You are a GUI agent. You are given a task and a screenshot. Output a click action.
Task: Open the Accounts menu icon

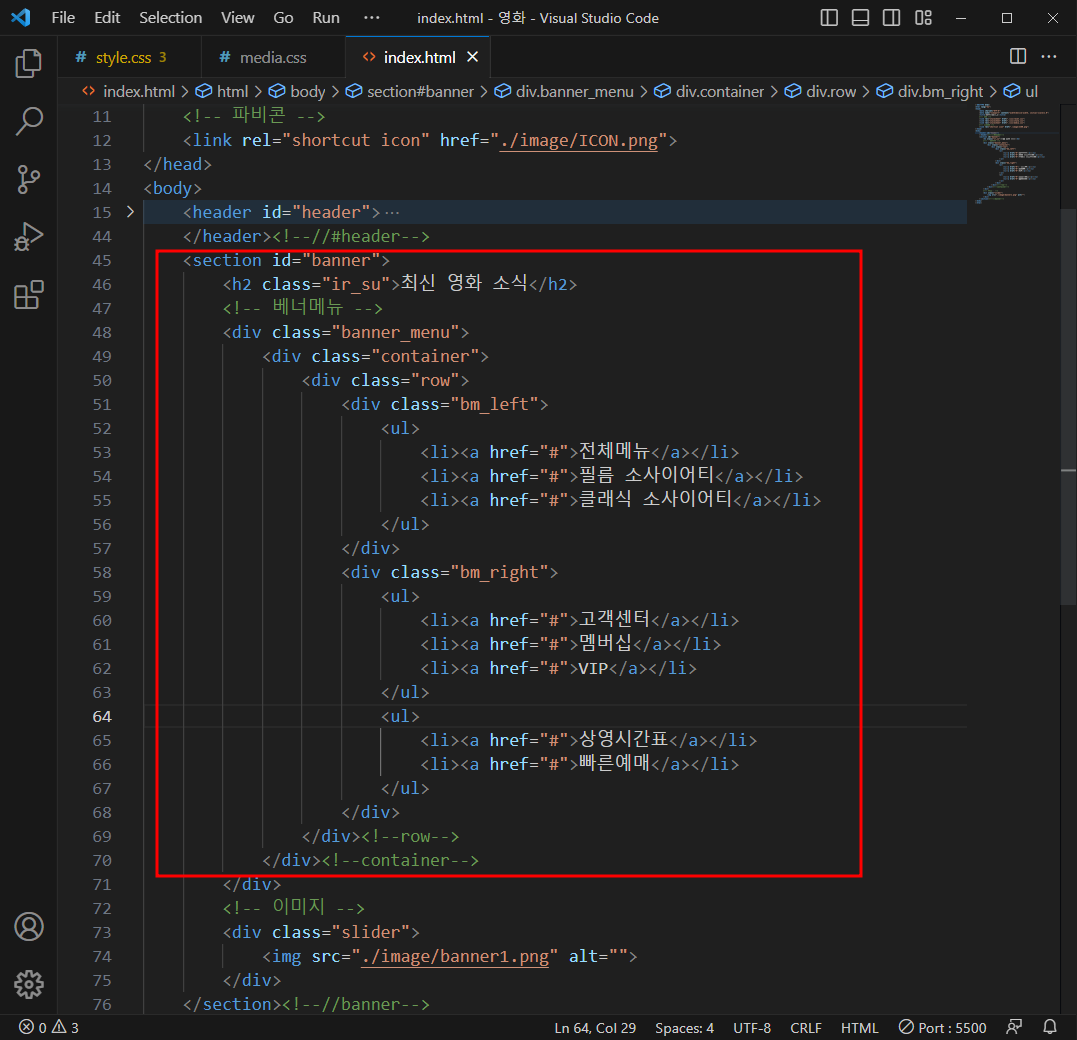click(x=28, y=927)
